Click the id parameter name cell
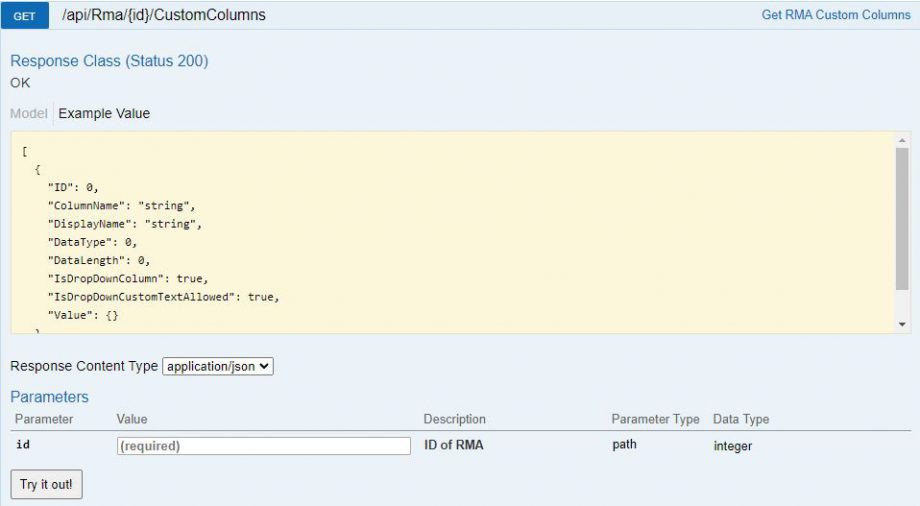 point(23,444)
